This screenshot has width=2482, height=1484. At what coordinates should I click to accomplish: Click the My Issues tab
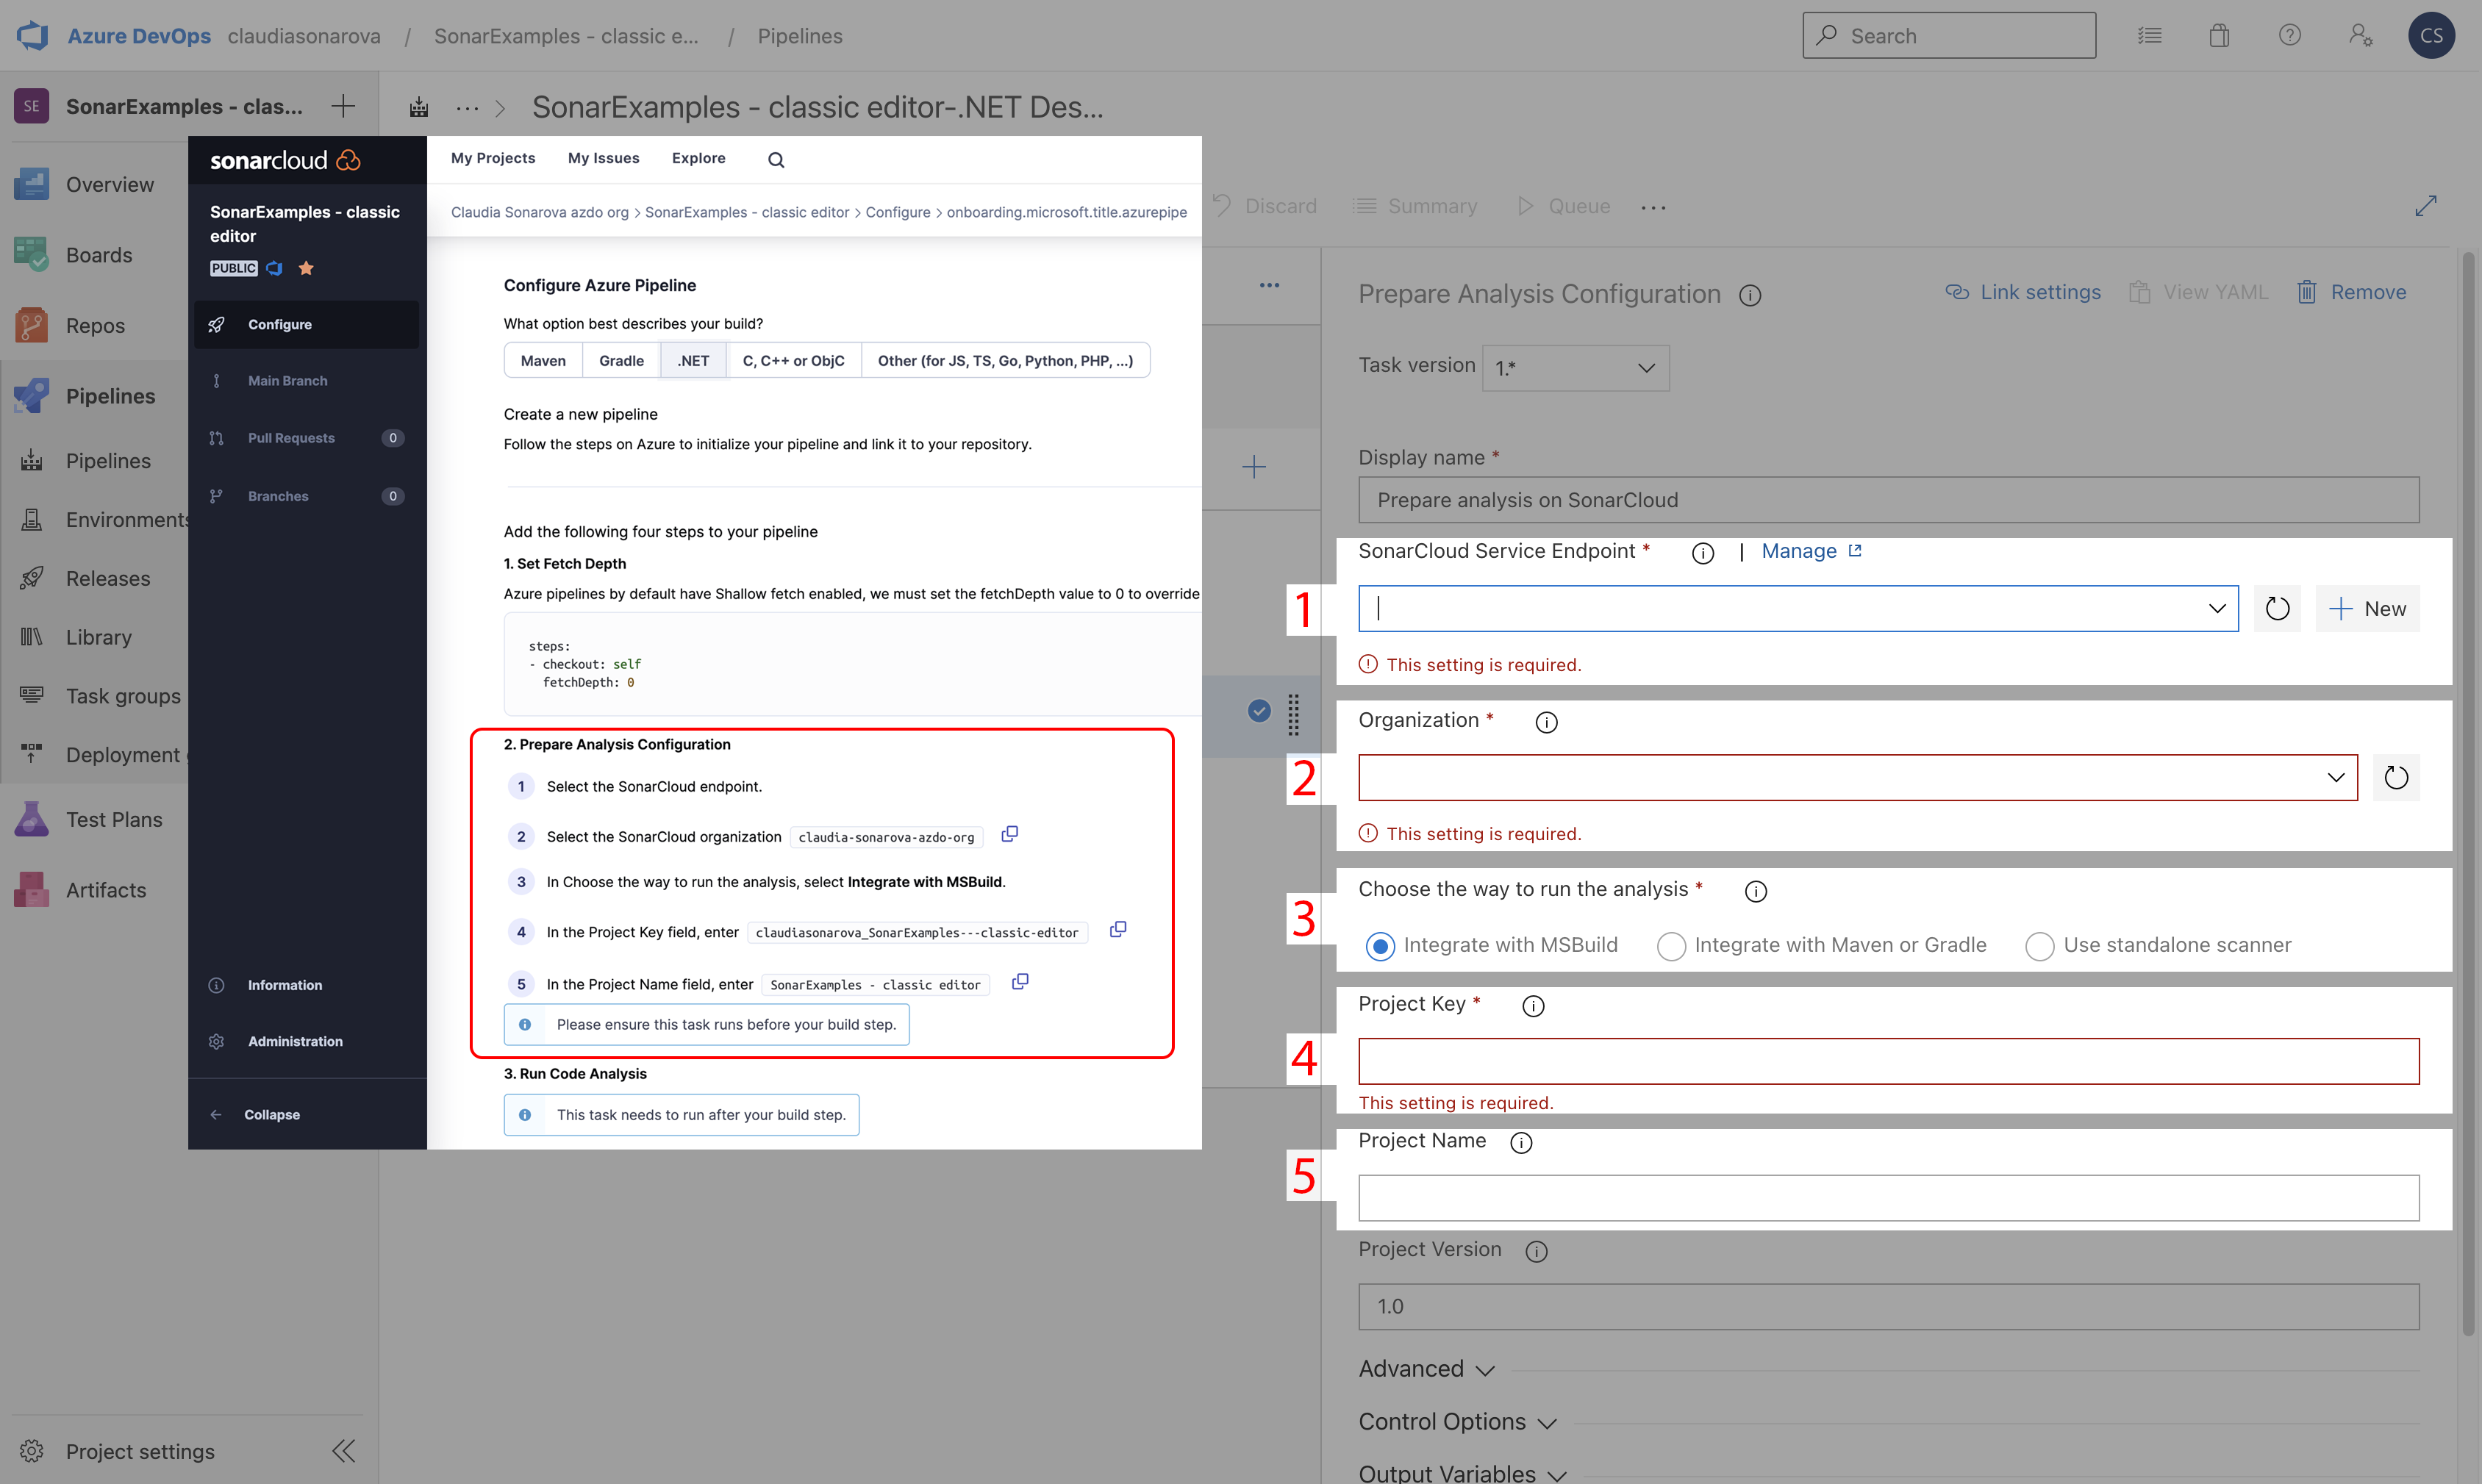[x=601, y=157]
